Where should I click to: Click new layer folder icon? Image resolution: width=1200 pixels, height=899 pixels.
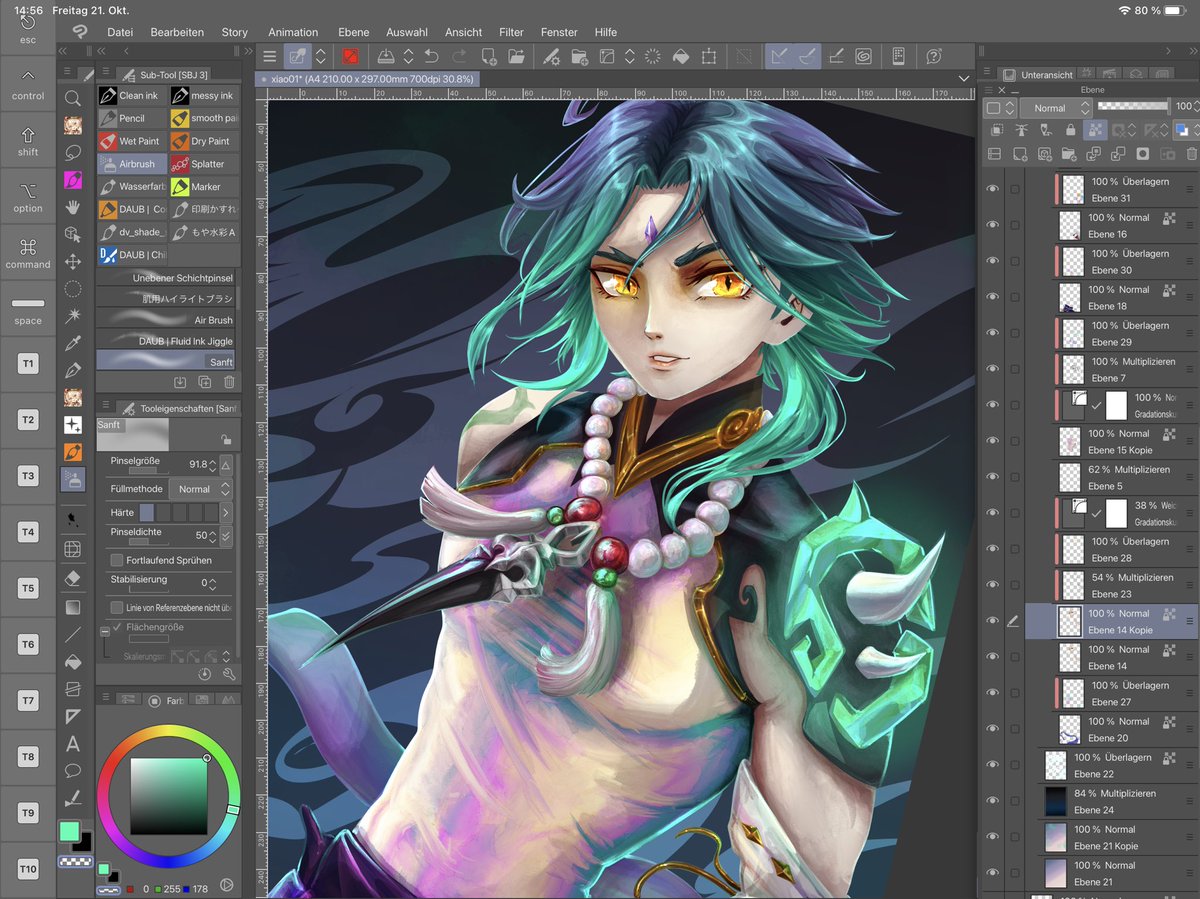pyautogui.click(x=1069, y=154)
